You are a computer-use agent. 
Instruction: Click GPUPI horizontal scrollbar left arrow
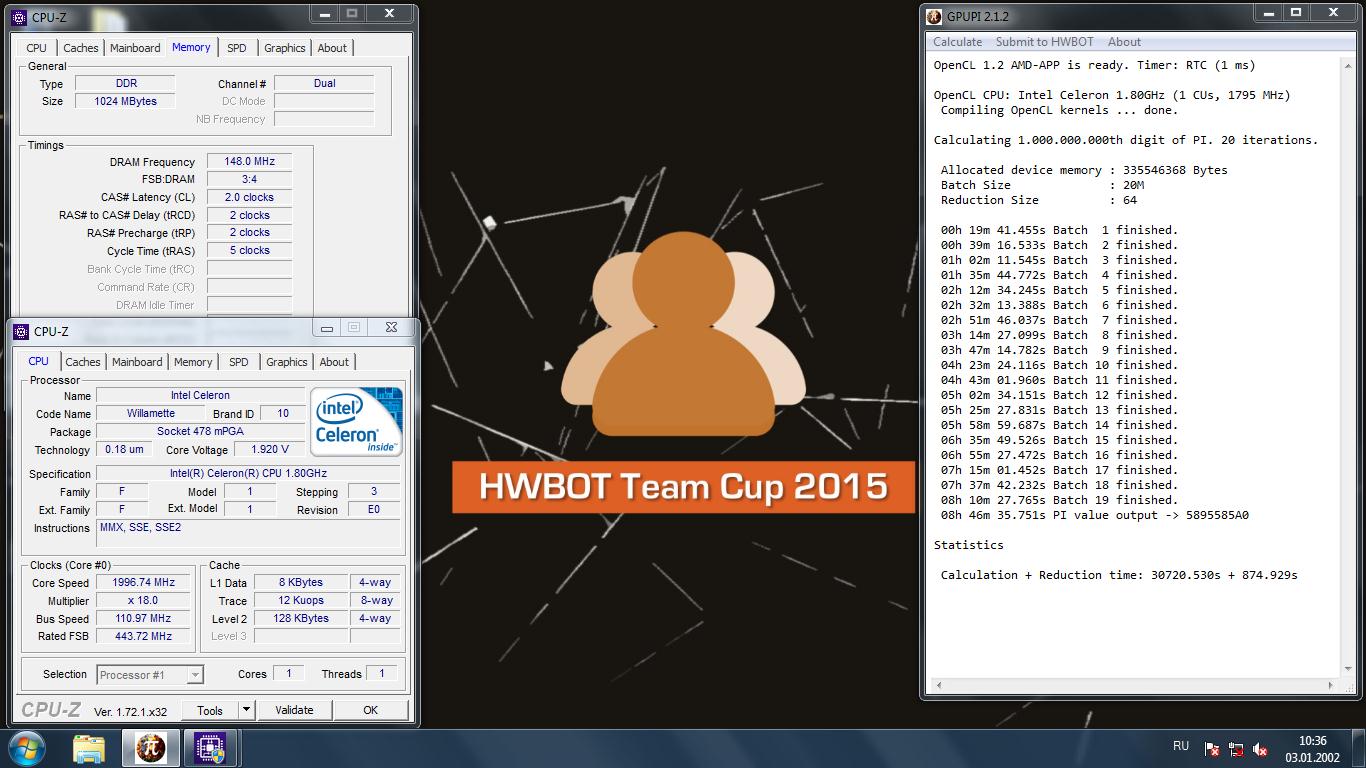tap(937, 685)
